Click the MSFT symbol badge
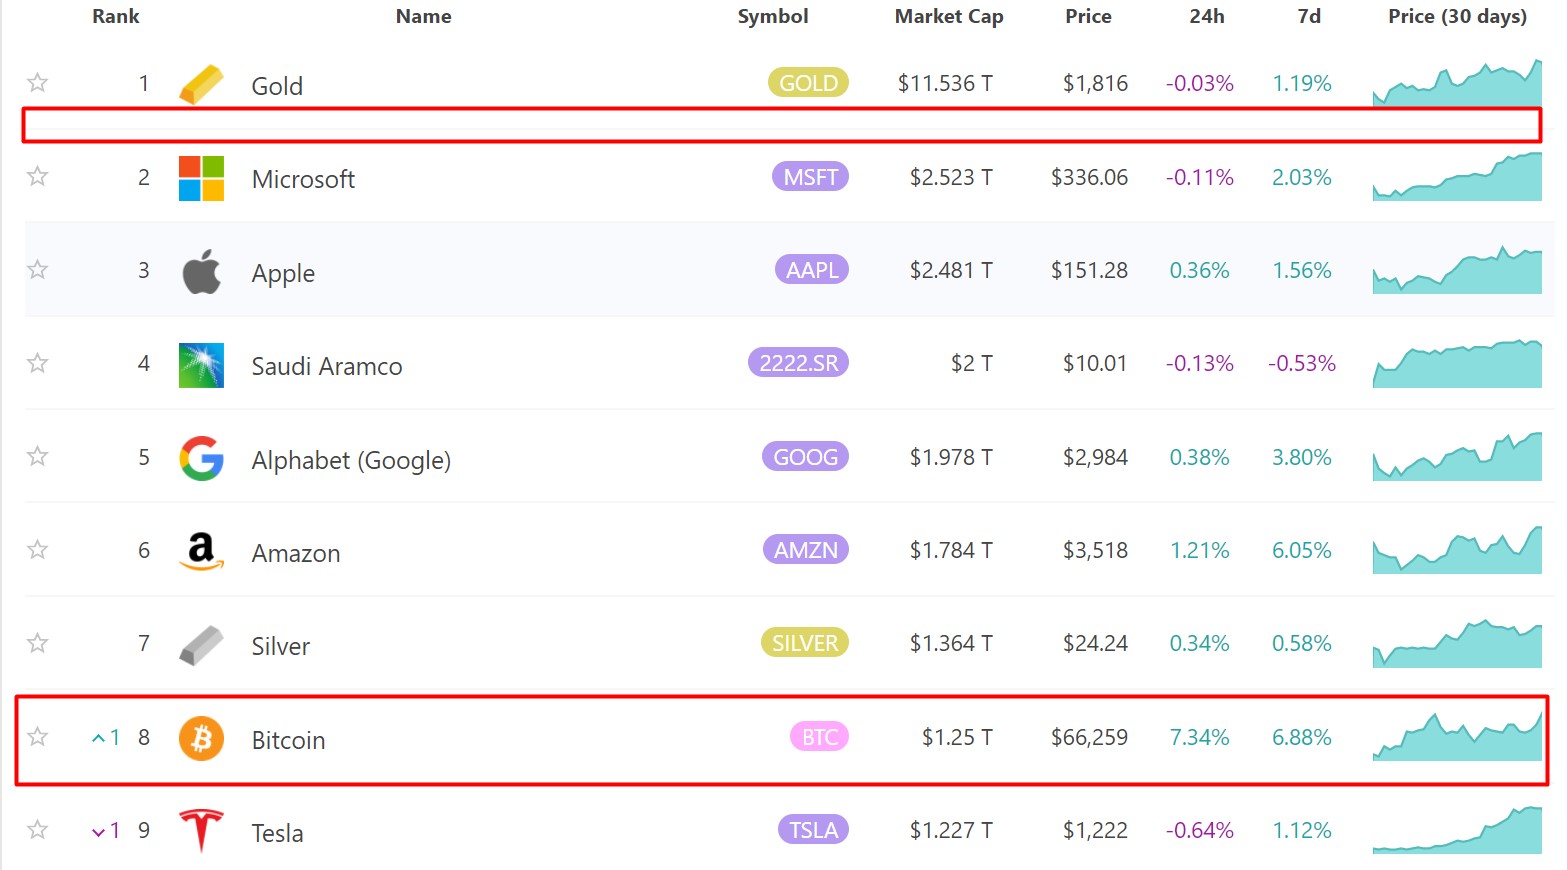 click(x=810, y=177)
